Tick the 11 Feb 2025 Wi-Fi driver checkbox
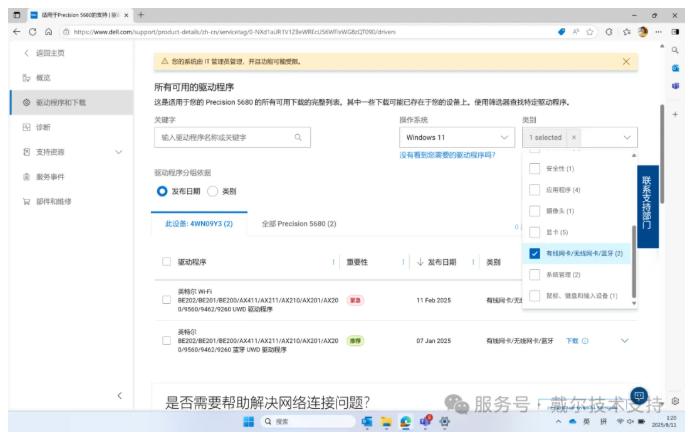692x441 pixels. pyautogui.click(x=166, y=300)
